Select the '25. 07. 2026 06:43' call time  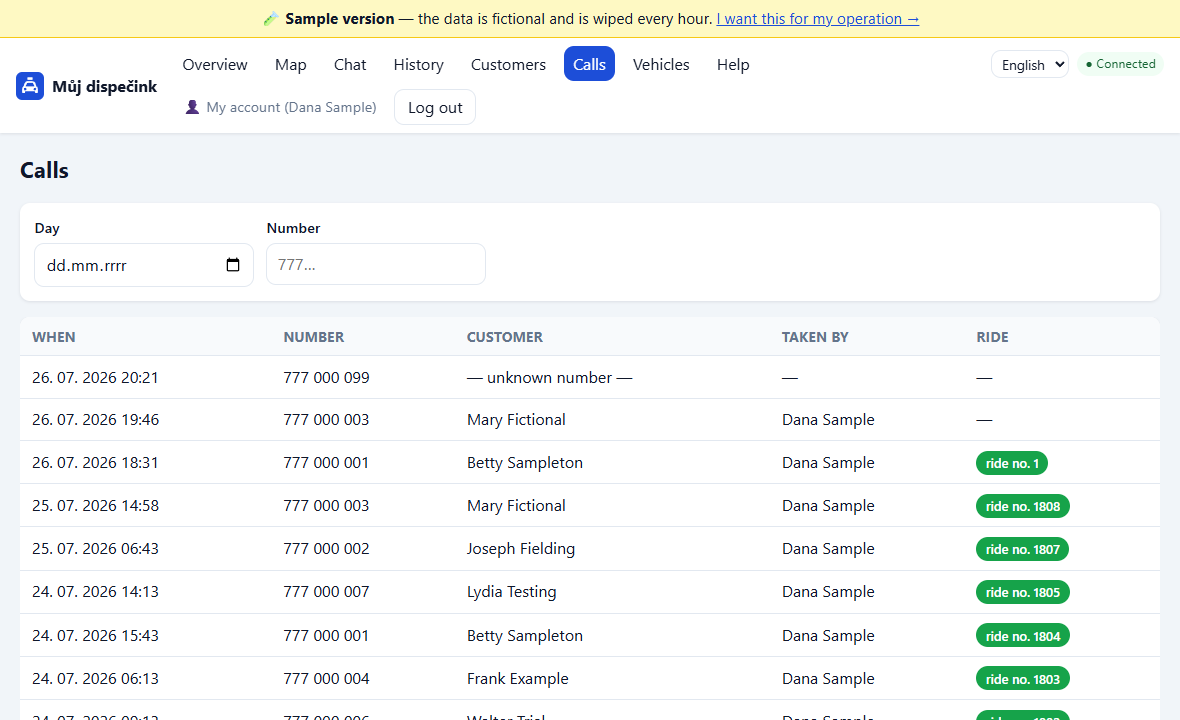[x=95, y=548]
